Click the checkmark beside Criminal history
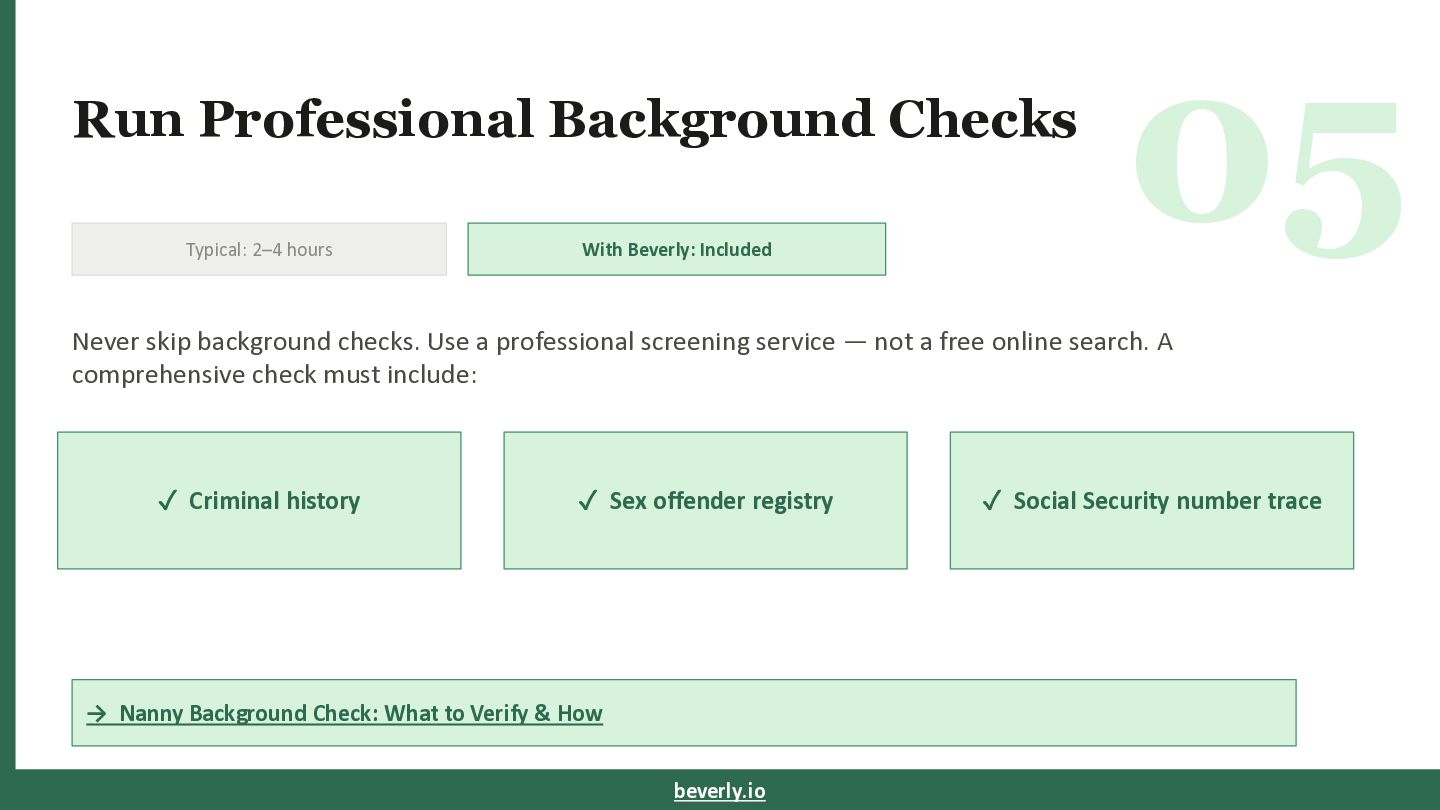 point(167,501)
